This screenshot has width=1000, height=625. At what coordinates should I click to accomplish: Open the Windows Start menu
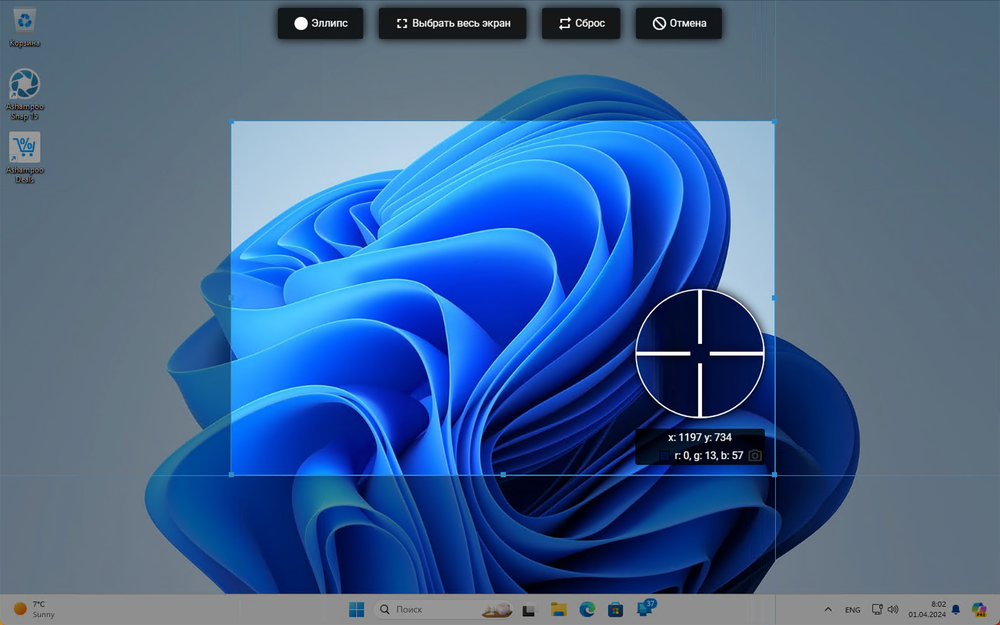357,610
